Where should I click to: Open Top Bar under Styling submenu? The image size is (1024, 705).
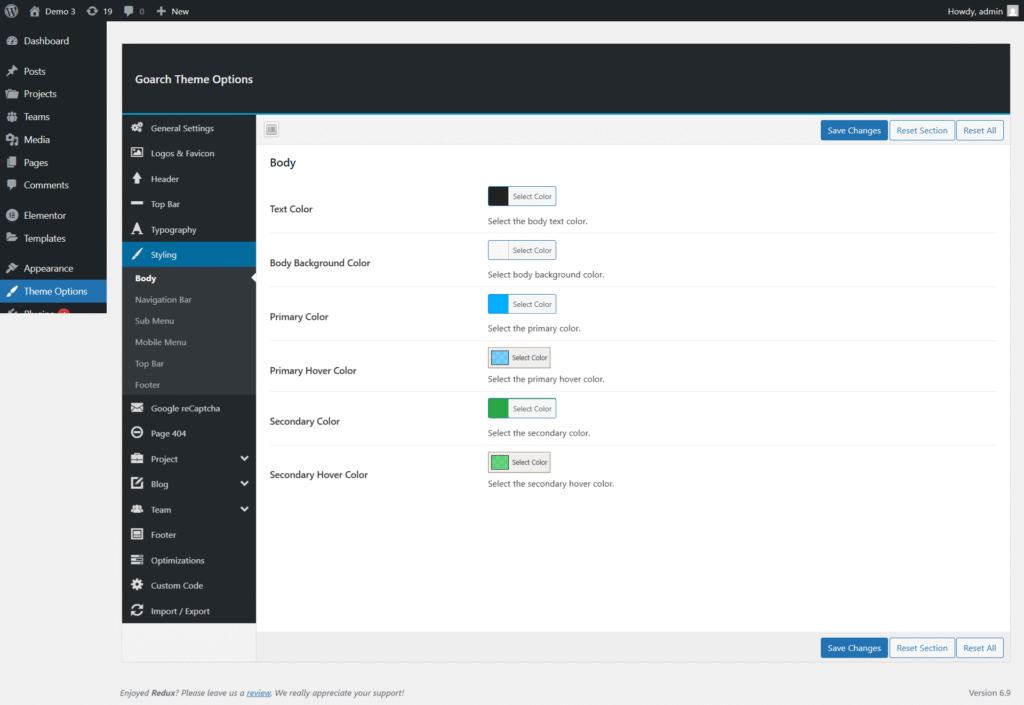point(150,364)
